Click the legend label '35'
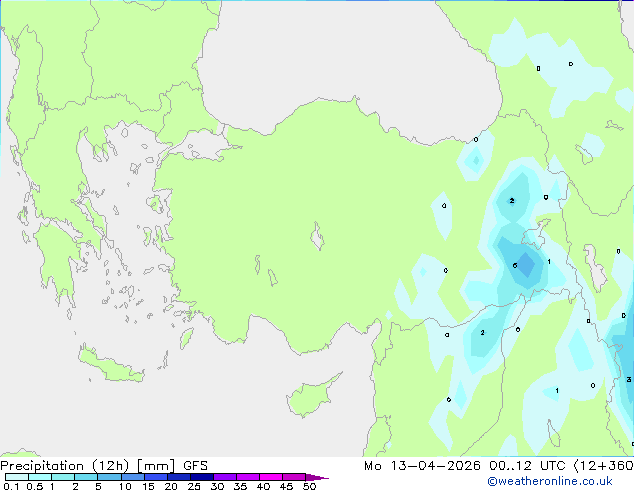The image size is (634, 490). pos(240,486)
